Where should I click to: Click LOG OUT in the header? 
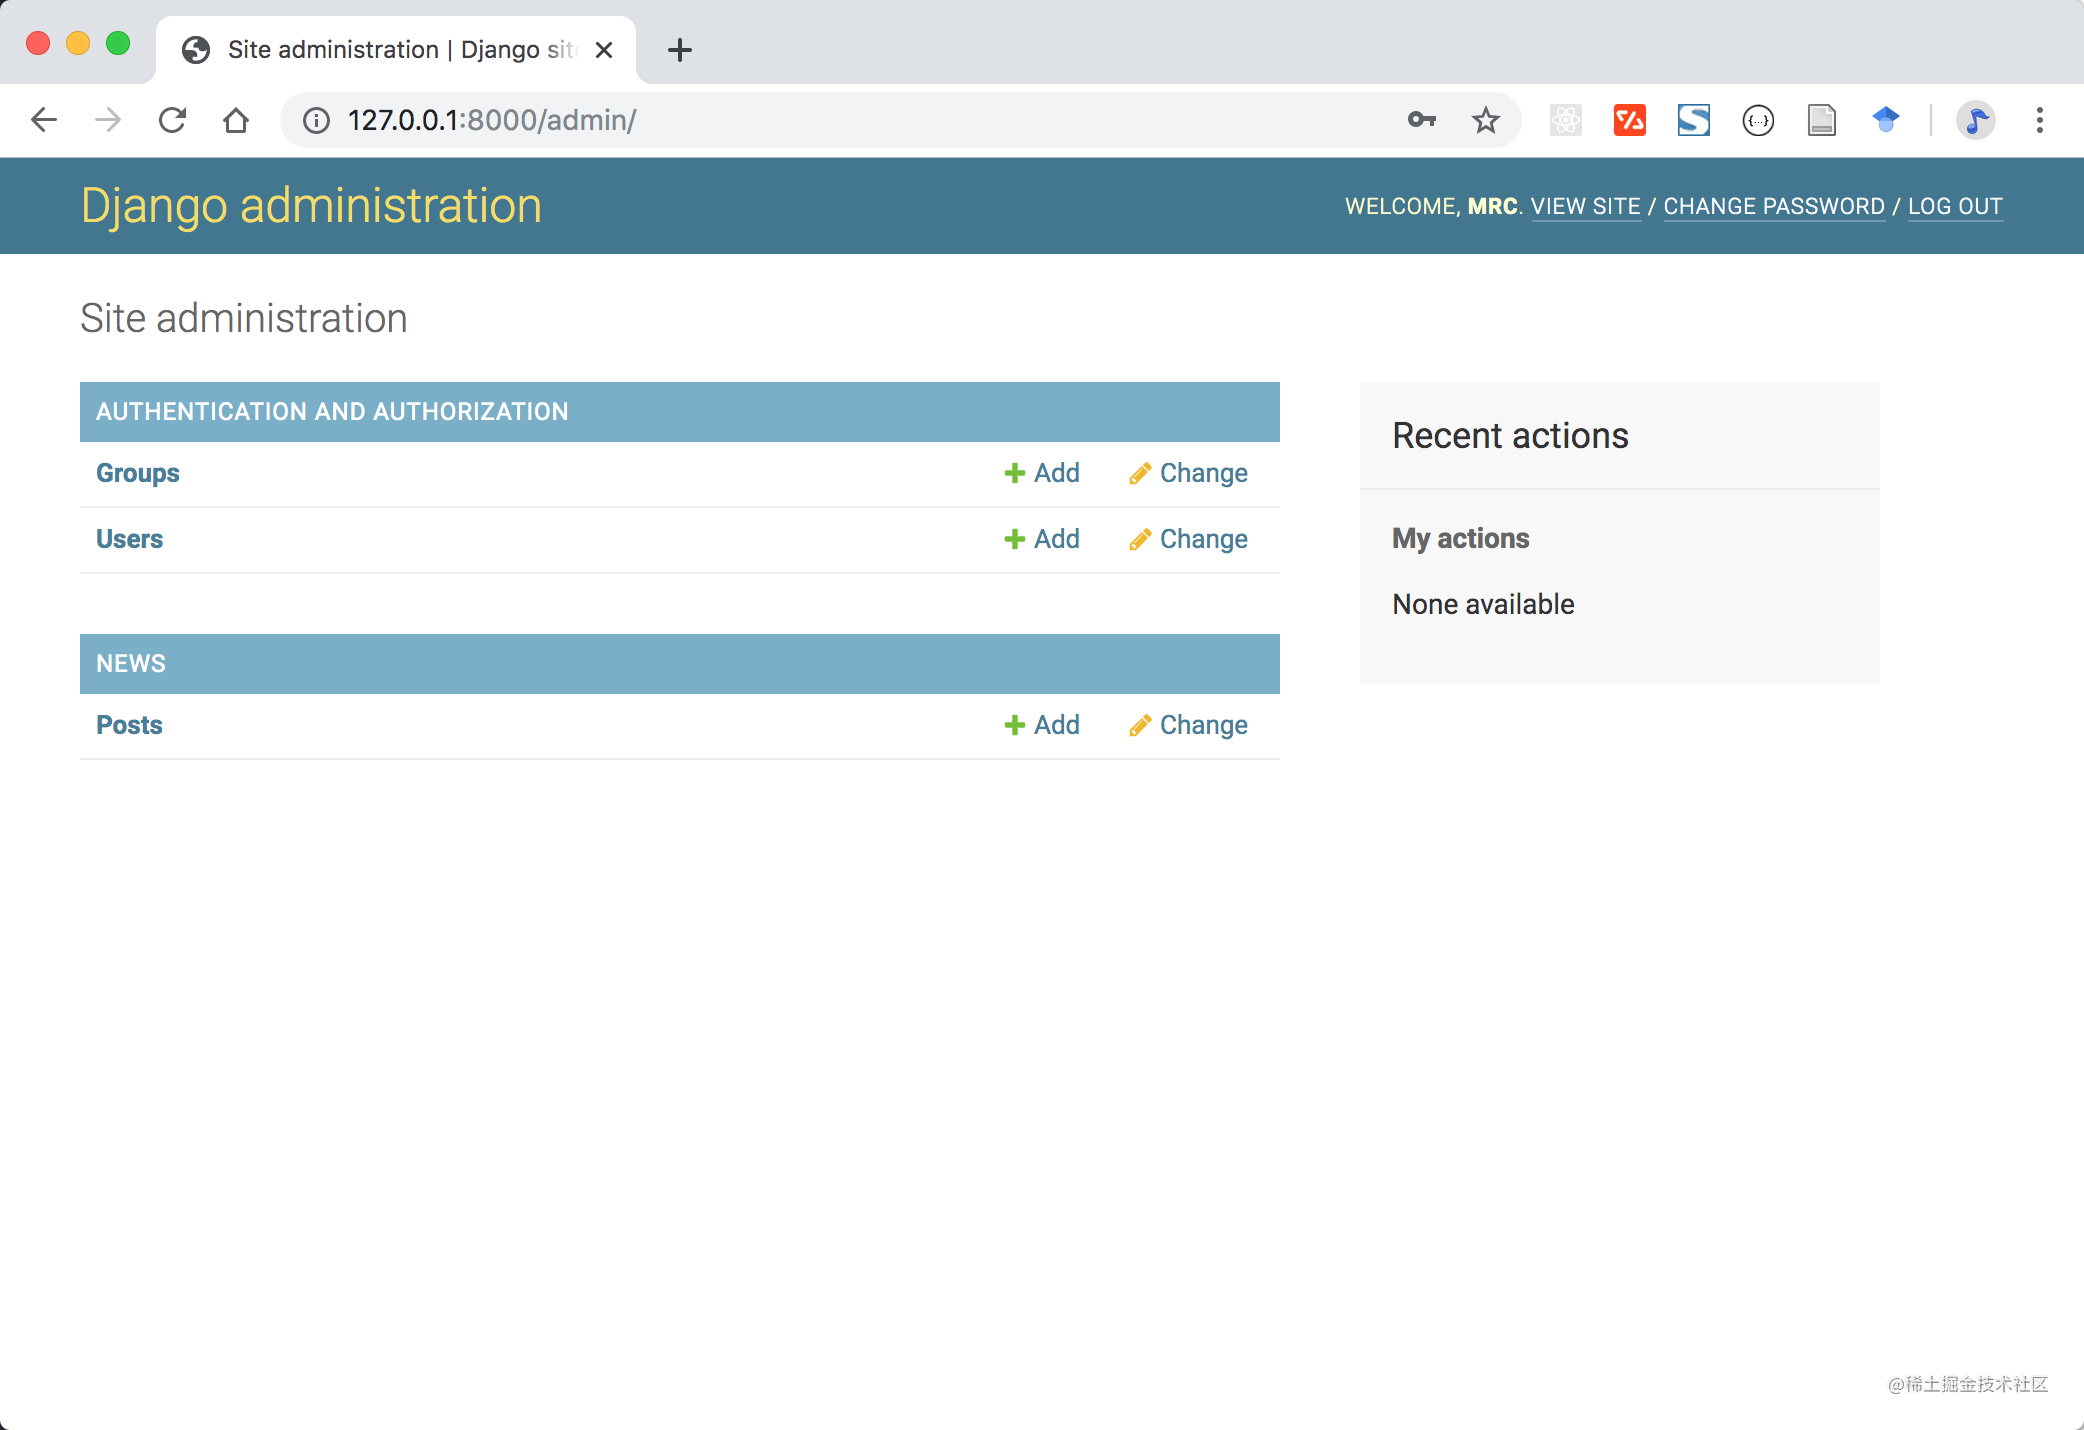(1955, 207)
